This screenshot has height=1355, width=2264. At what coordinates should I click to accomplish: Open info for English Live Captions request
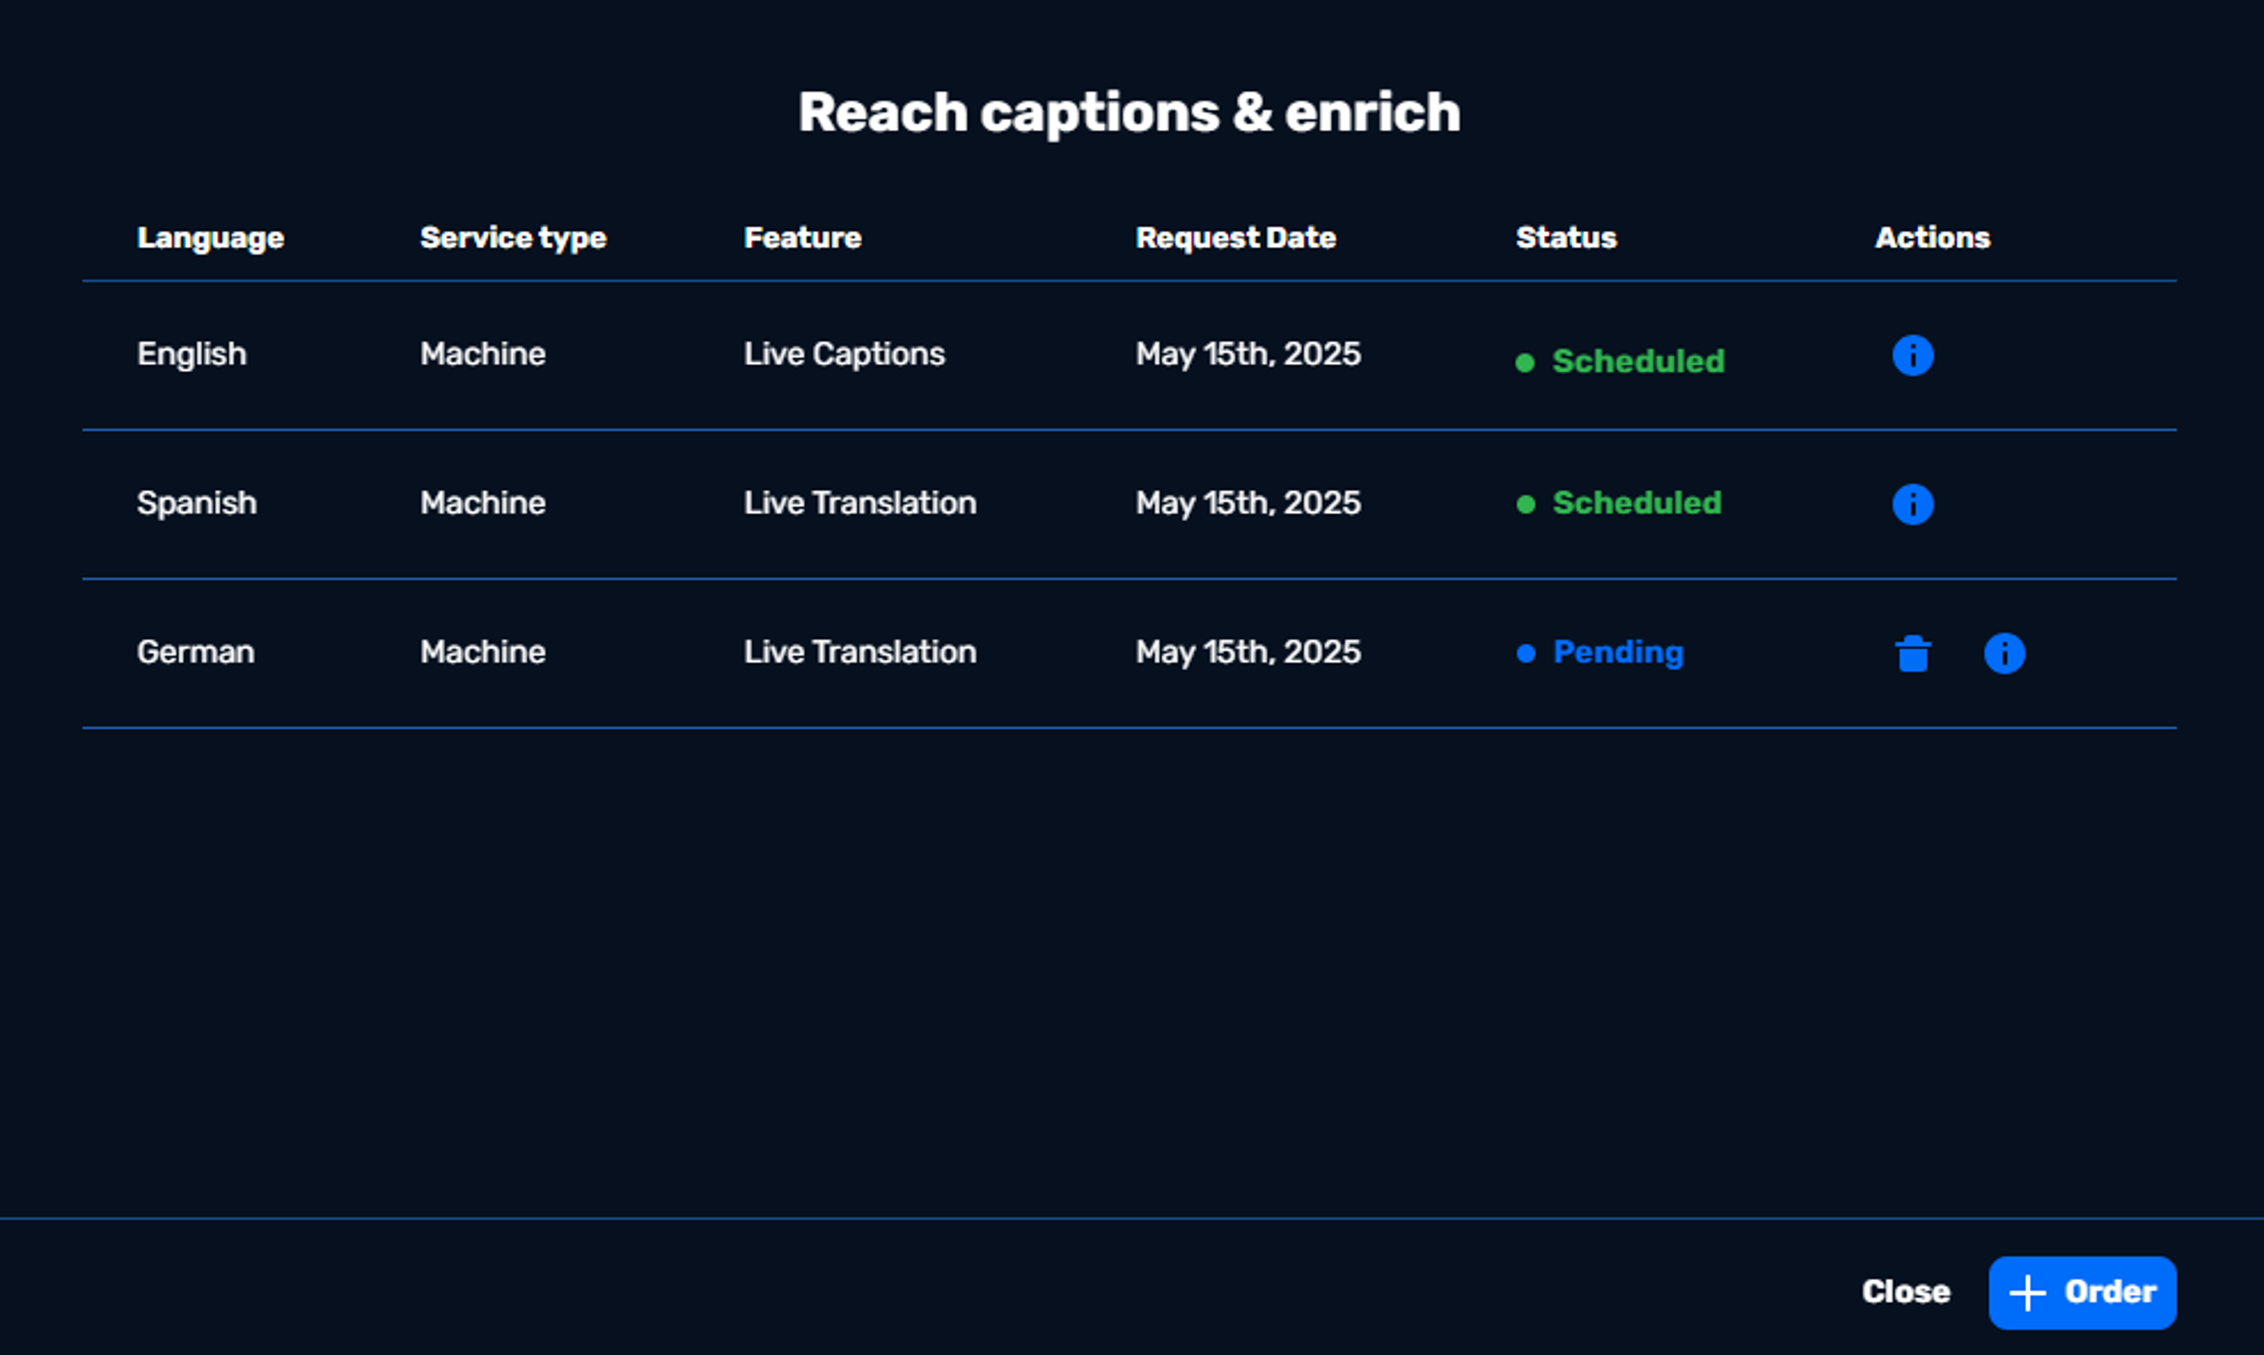pyautogui.click(x=1912, y=356)
